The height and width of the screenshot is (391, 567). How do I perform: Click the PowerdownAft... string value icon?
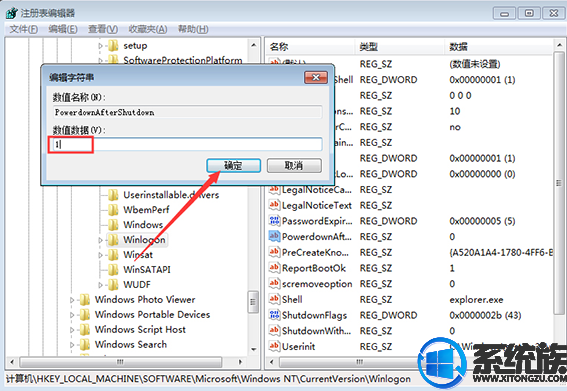tap(274, 236)
